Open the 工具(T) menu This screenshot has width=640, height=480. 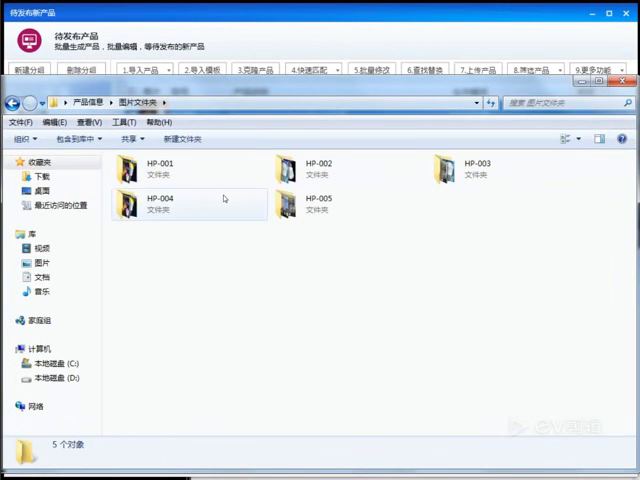(124, 122)
